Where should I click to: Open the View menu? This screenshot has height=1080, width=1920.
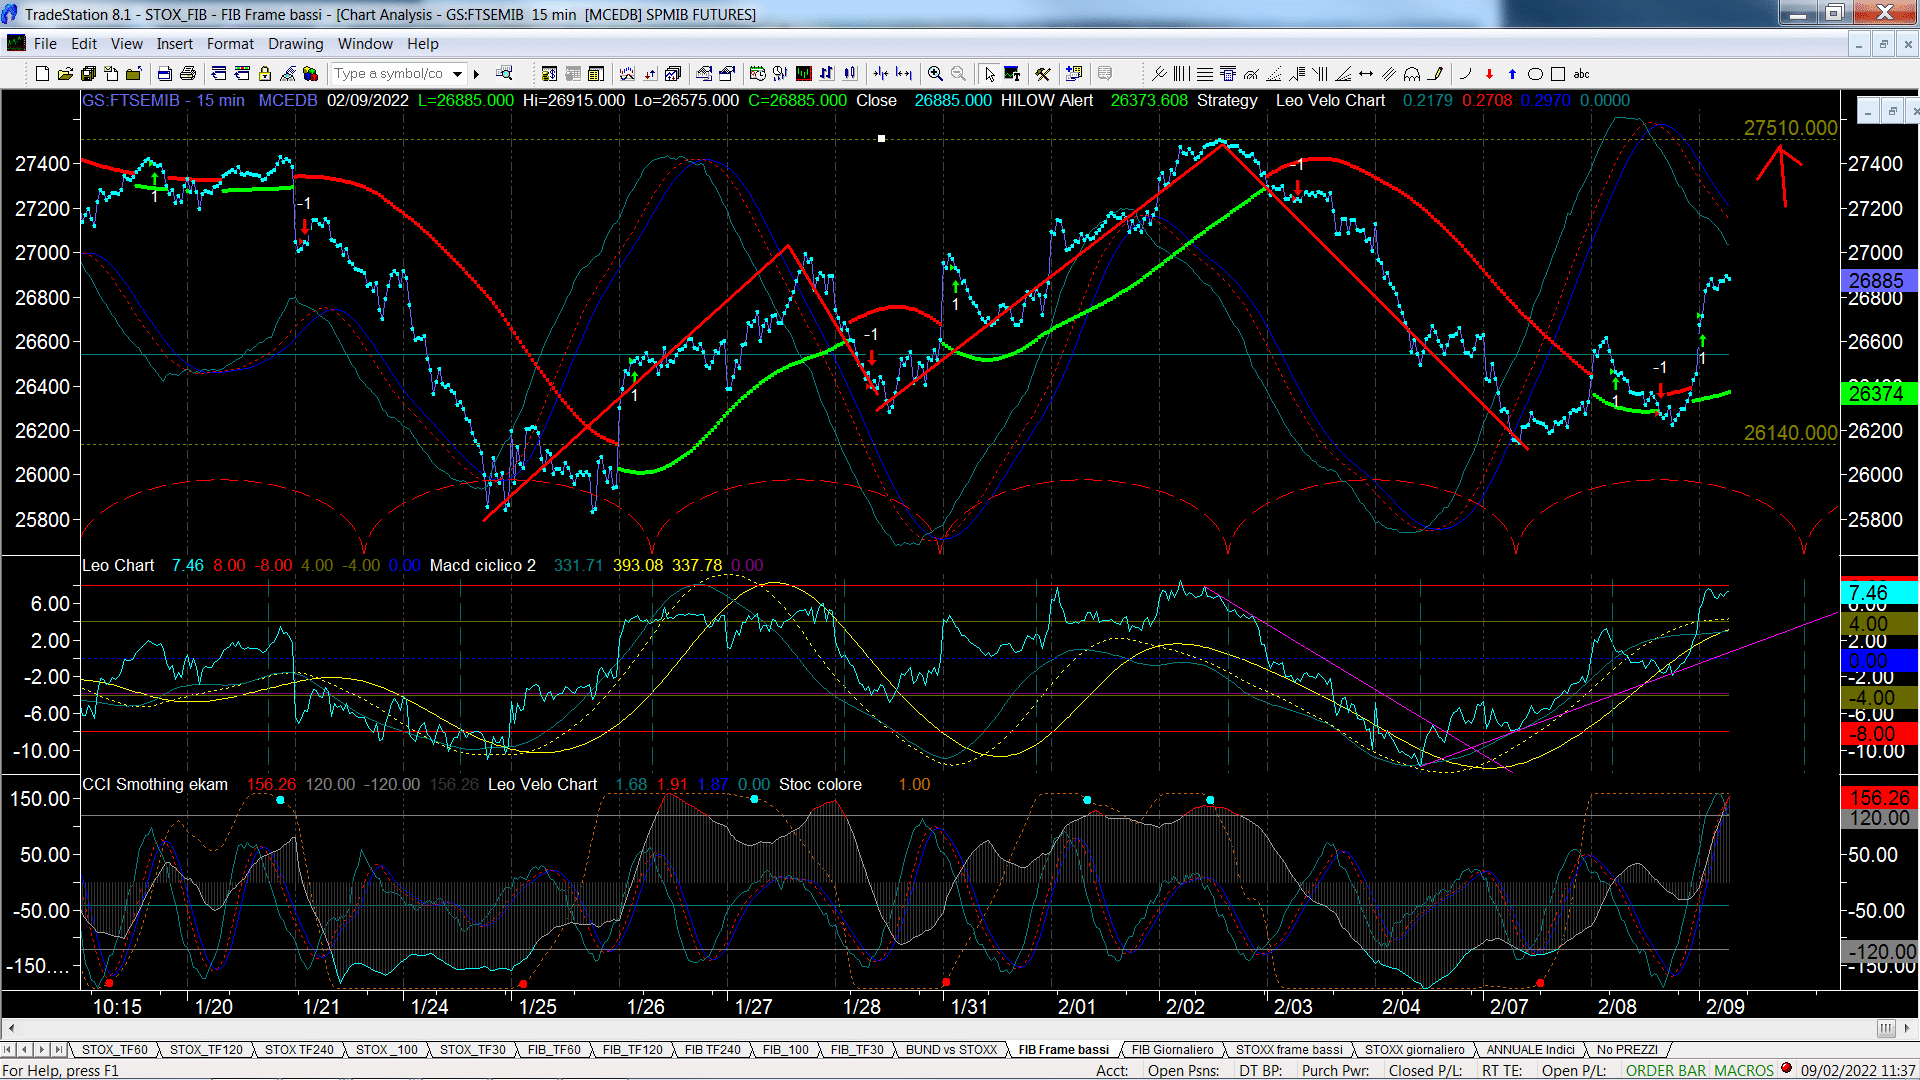(x=126, y=44)
